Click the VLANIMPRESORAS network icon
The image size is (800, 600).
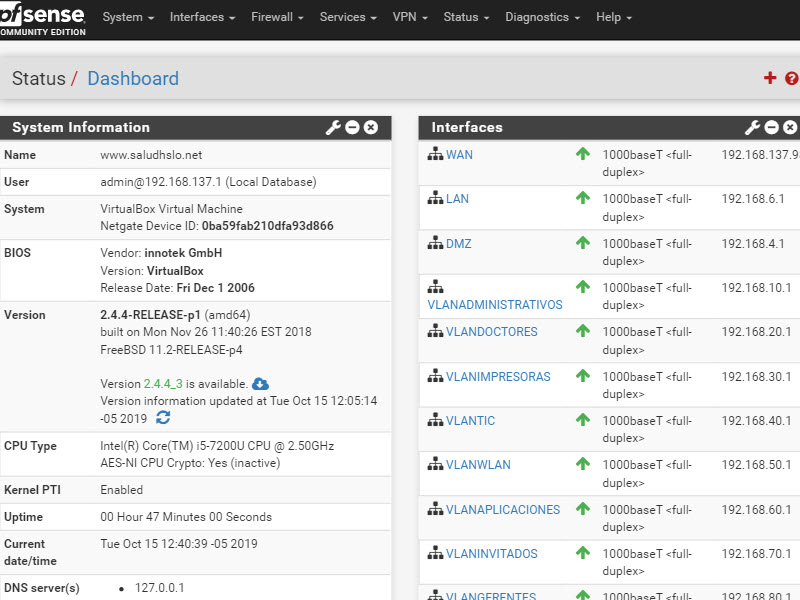(435, 376)
